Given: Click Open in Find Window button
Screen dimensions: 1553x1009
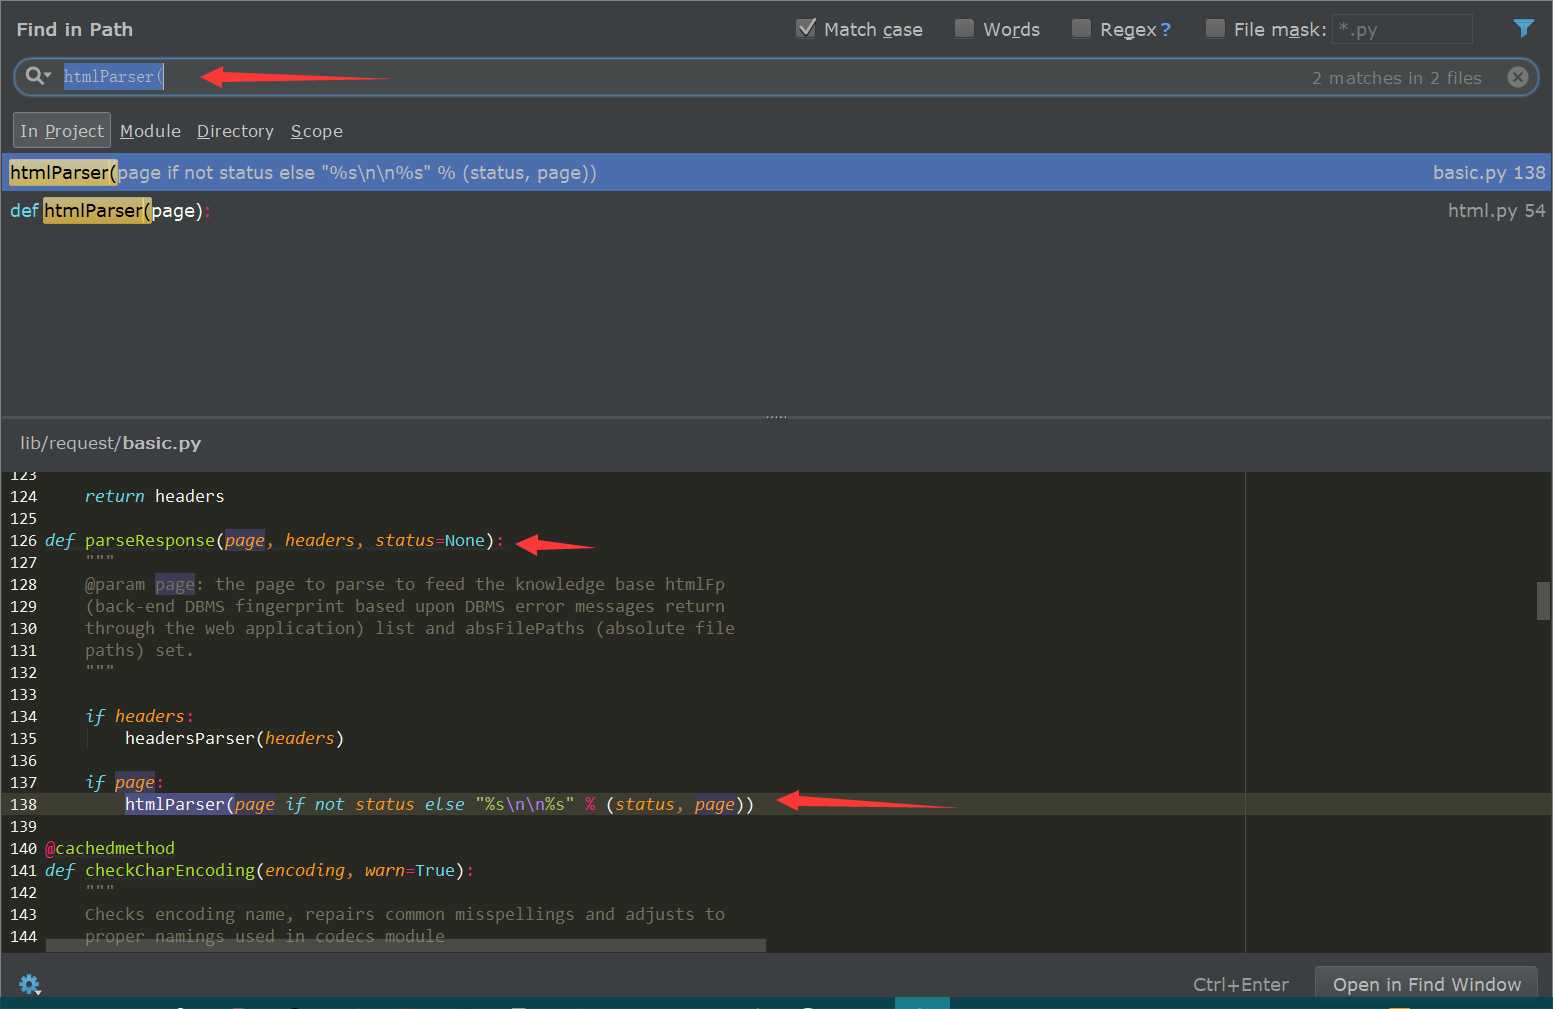Looking at the screenshot, I should coord(1426,984).
